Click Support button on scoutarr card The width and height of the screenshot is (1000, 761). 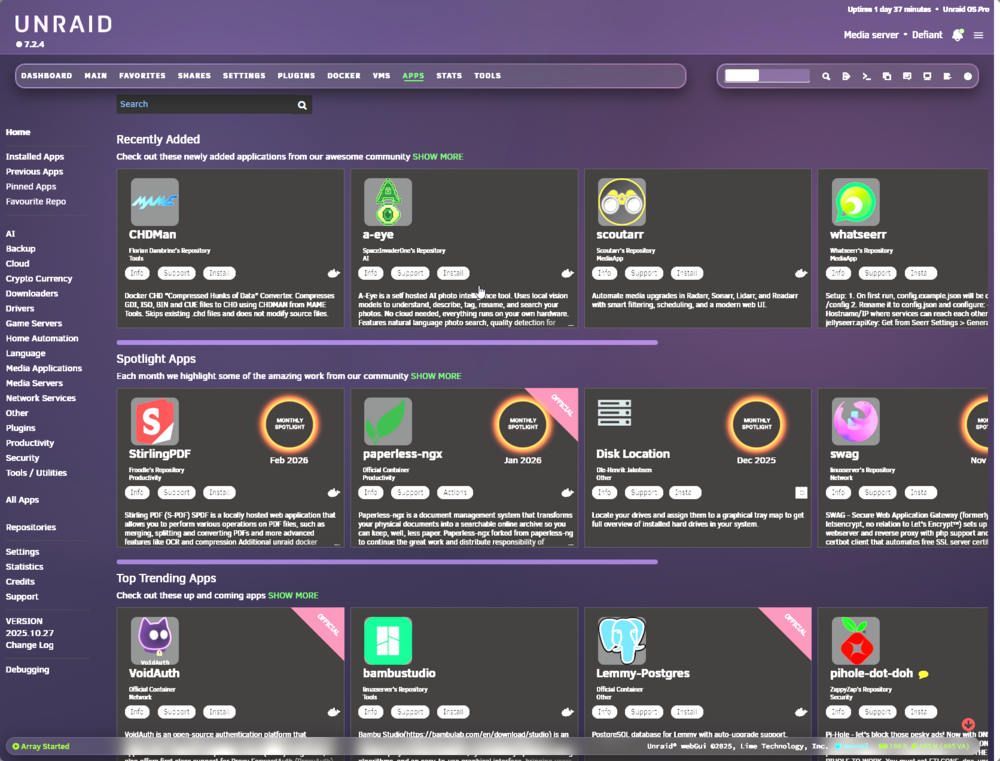(643, 274)
